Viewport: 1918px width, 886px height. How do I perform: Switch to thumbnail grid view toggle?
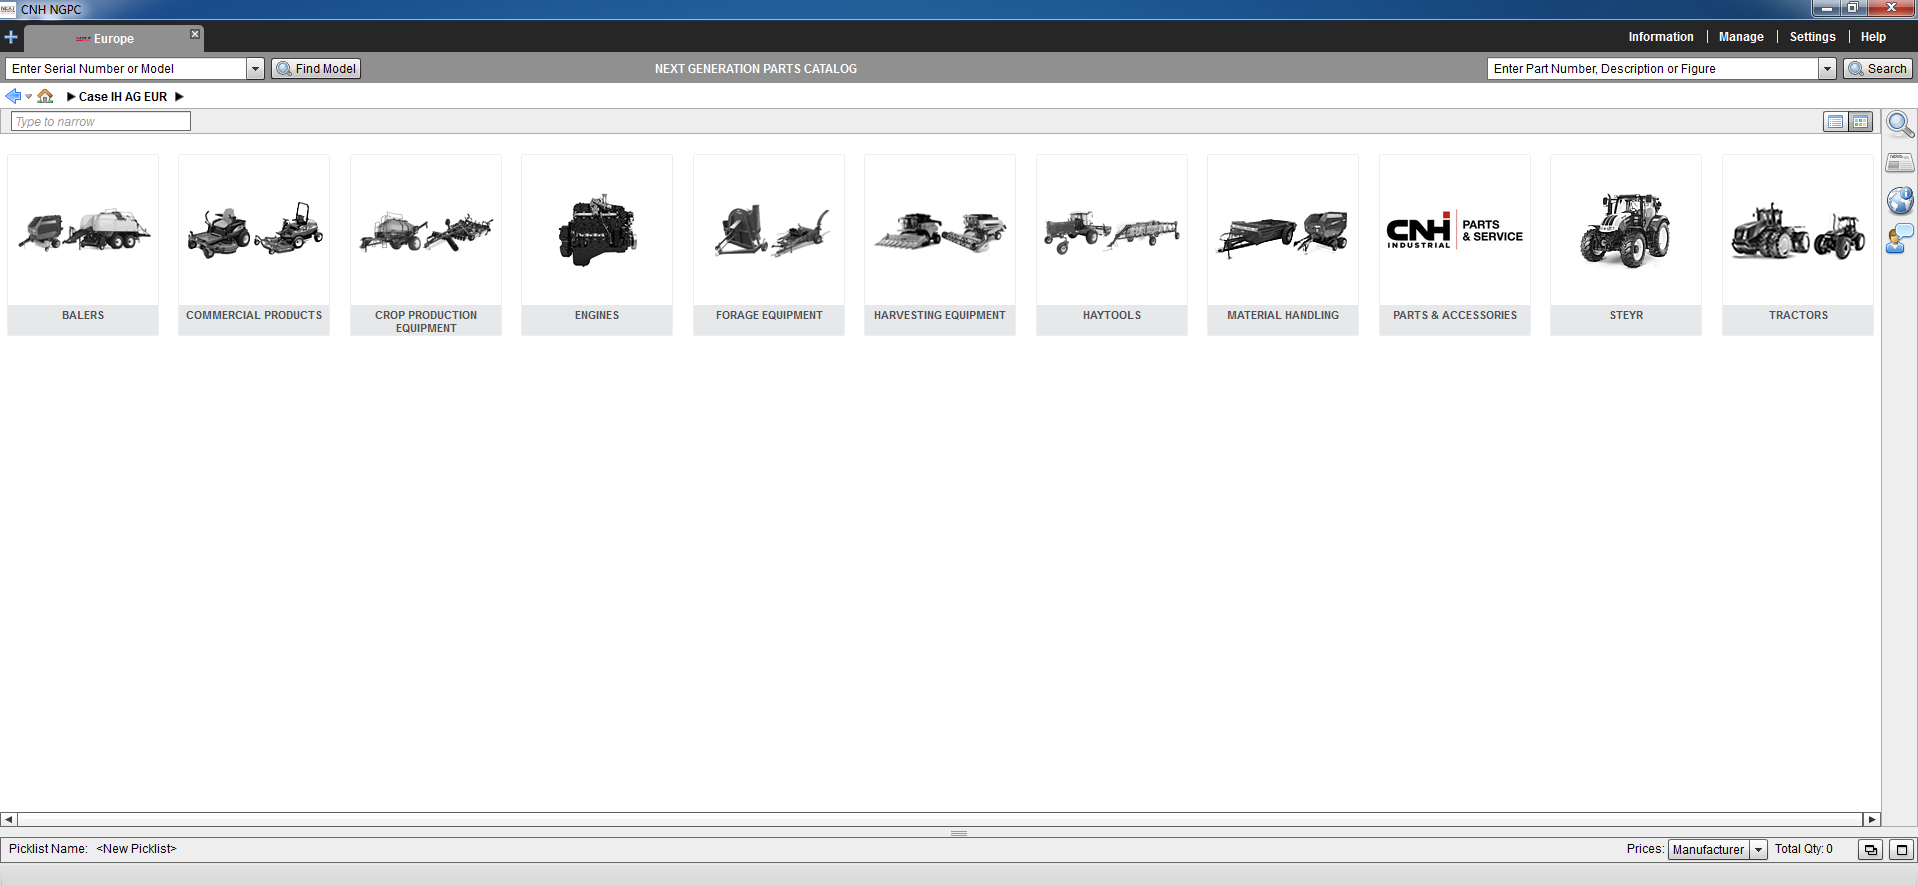(1860, 122)
